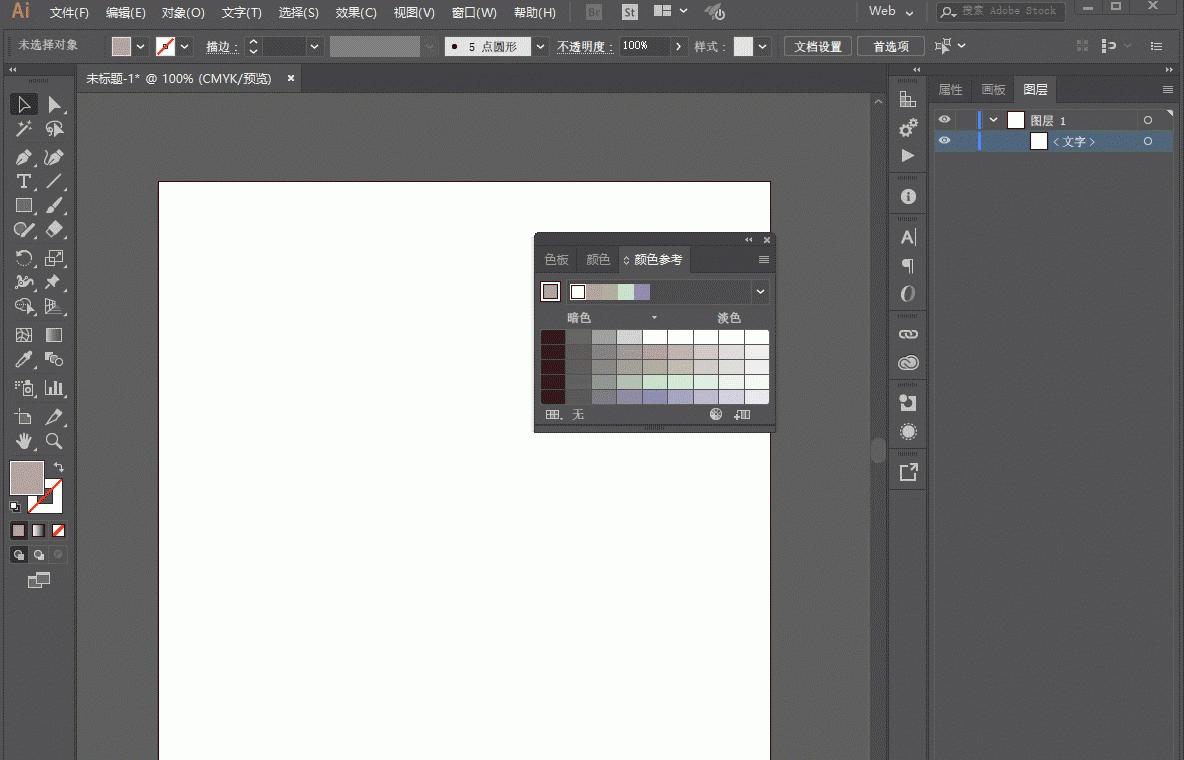Viewport: 1184px width, 760px height.
Task: Select the Artboard tool
Action: [23, 416]
